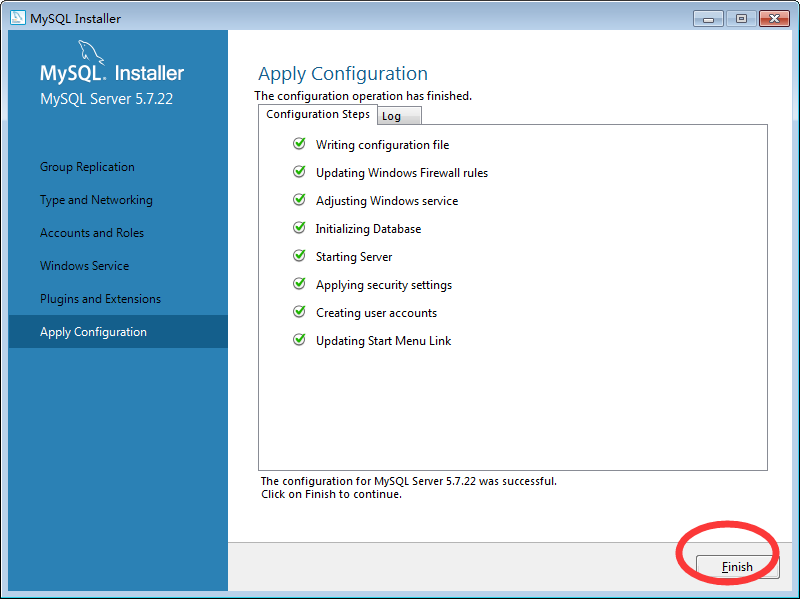The image size is (800, 599).
Task: Click the MySQL Installer title bar icon
Action: (17, 17)
